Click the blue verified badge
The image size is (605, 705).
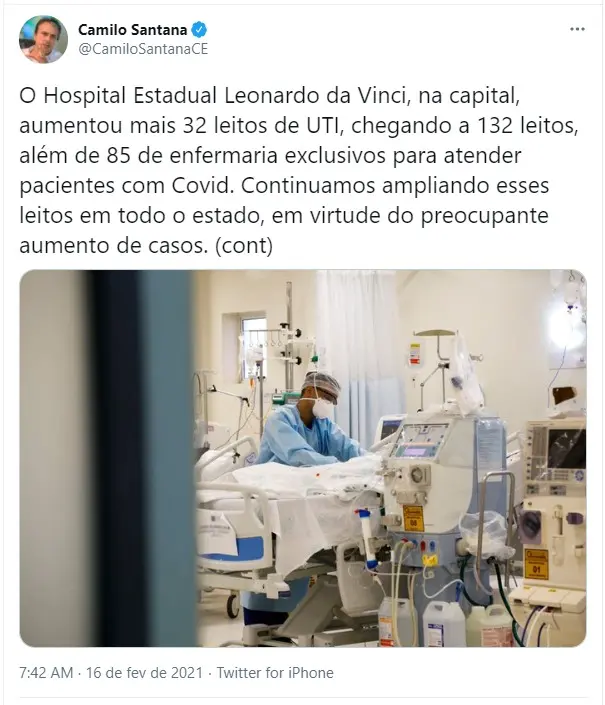[x=199, y=30]
